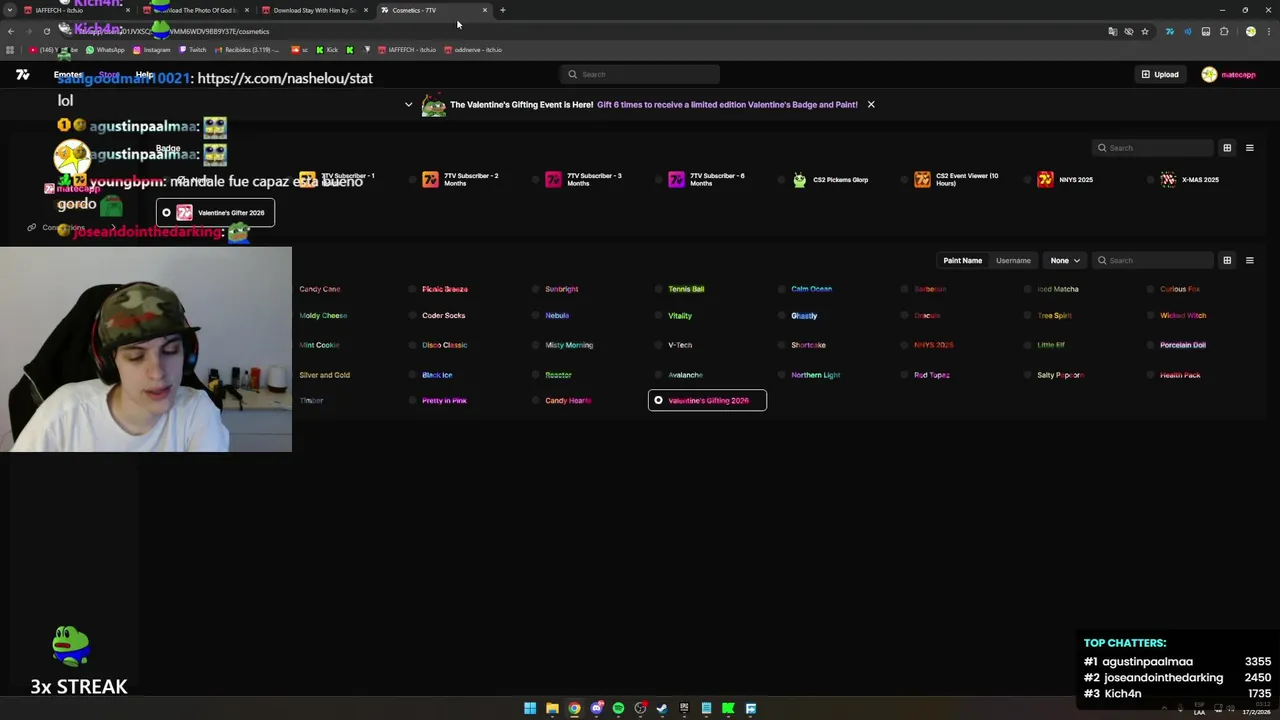Click the Upload button
Viewport: 1280px width, 720px height.
1160,74
